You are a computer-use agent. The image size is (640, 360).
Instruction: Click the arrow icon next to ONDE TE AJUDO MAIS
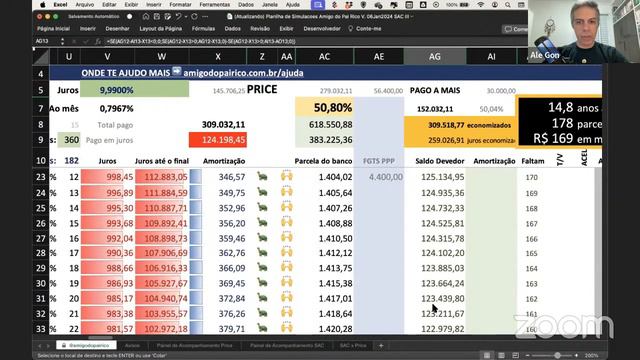tap(176, 71)
